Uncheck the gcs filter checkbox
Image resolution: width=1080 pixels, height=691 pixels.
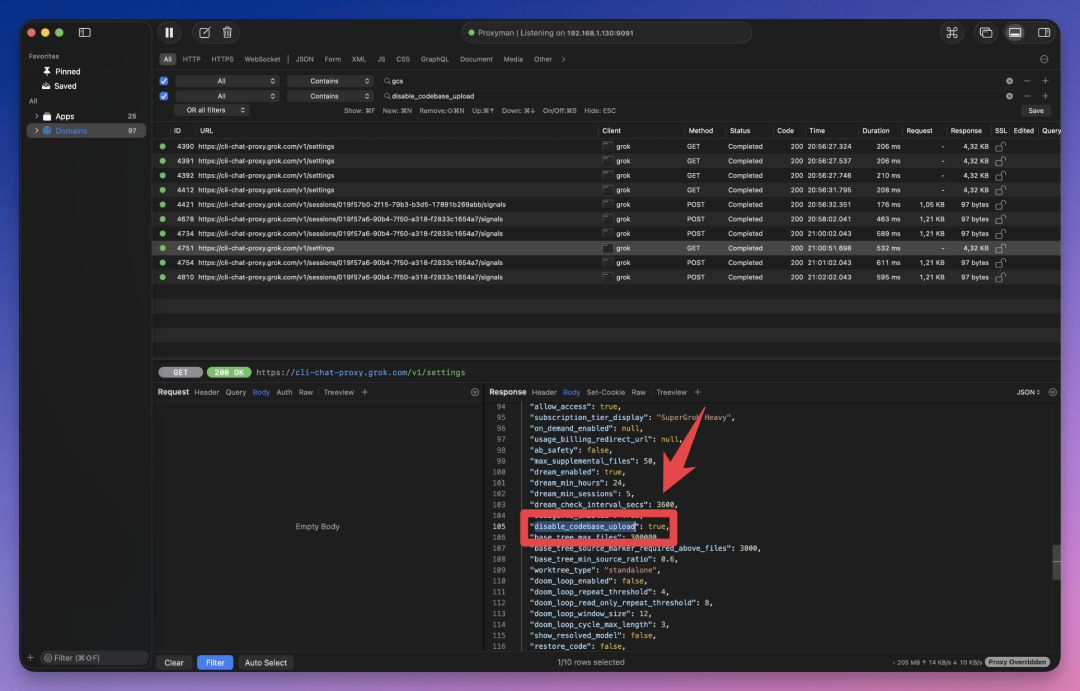click(164, 81)
